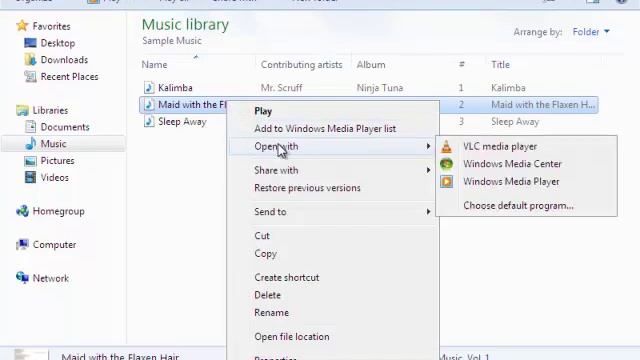Click Ninja Tuna album cell
The height and width of the screenshot is (360, 640).
(380, 88)
